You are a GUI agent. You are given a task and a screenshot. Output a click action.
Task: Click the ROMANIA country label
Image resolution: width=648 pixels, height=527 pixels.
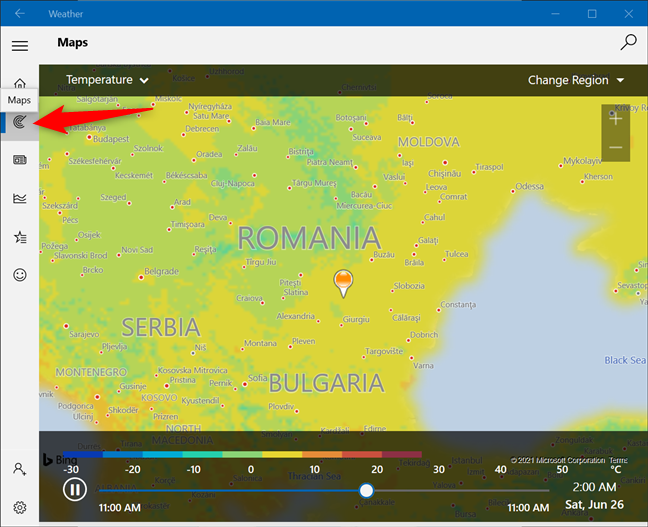[x=309, y=238]
